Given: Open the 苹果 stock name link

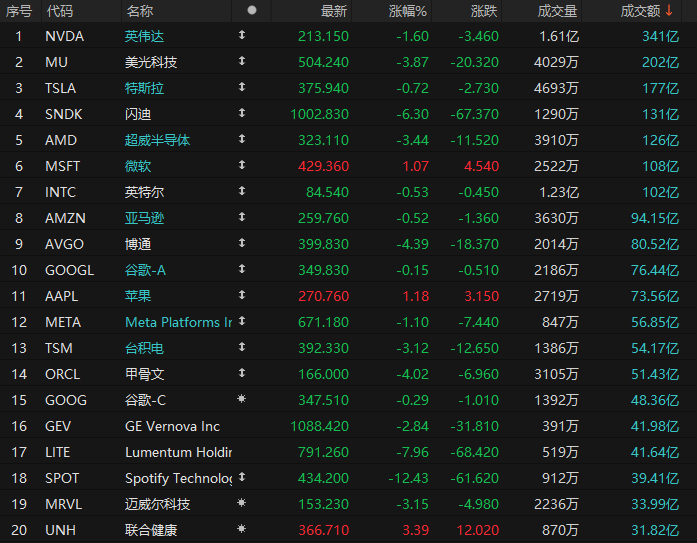Looking at the screenshot, I should tap(138, 296).
